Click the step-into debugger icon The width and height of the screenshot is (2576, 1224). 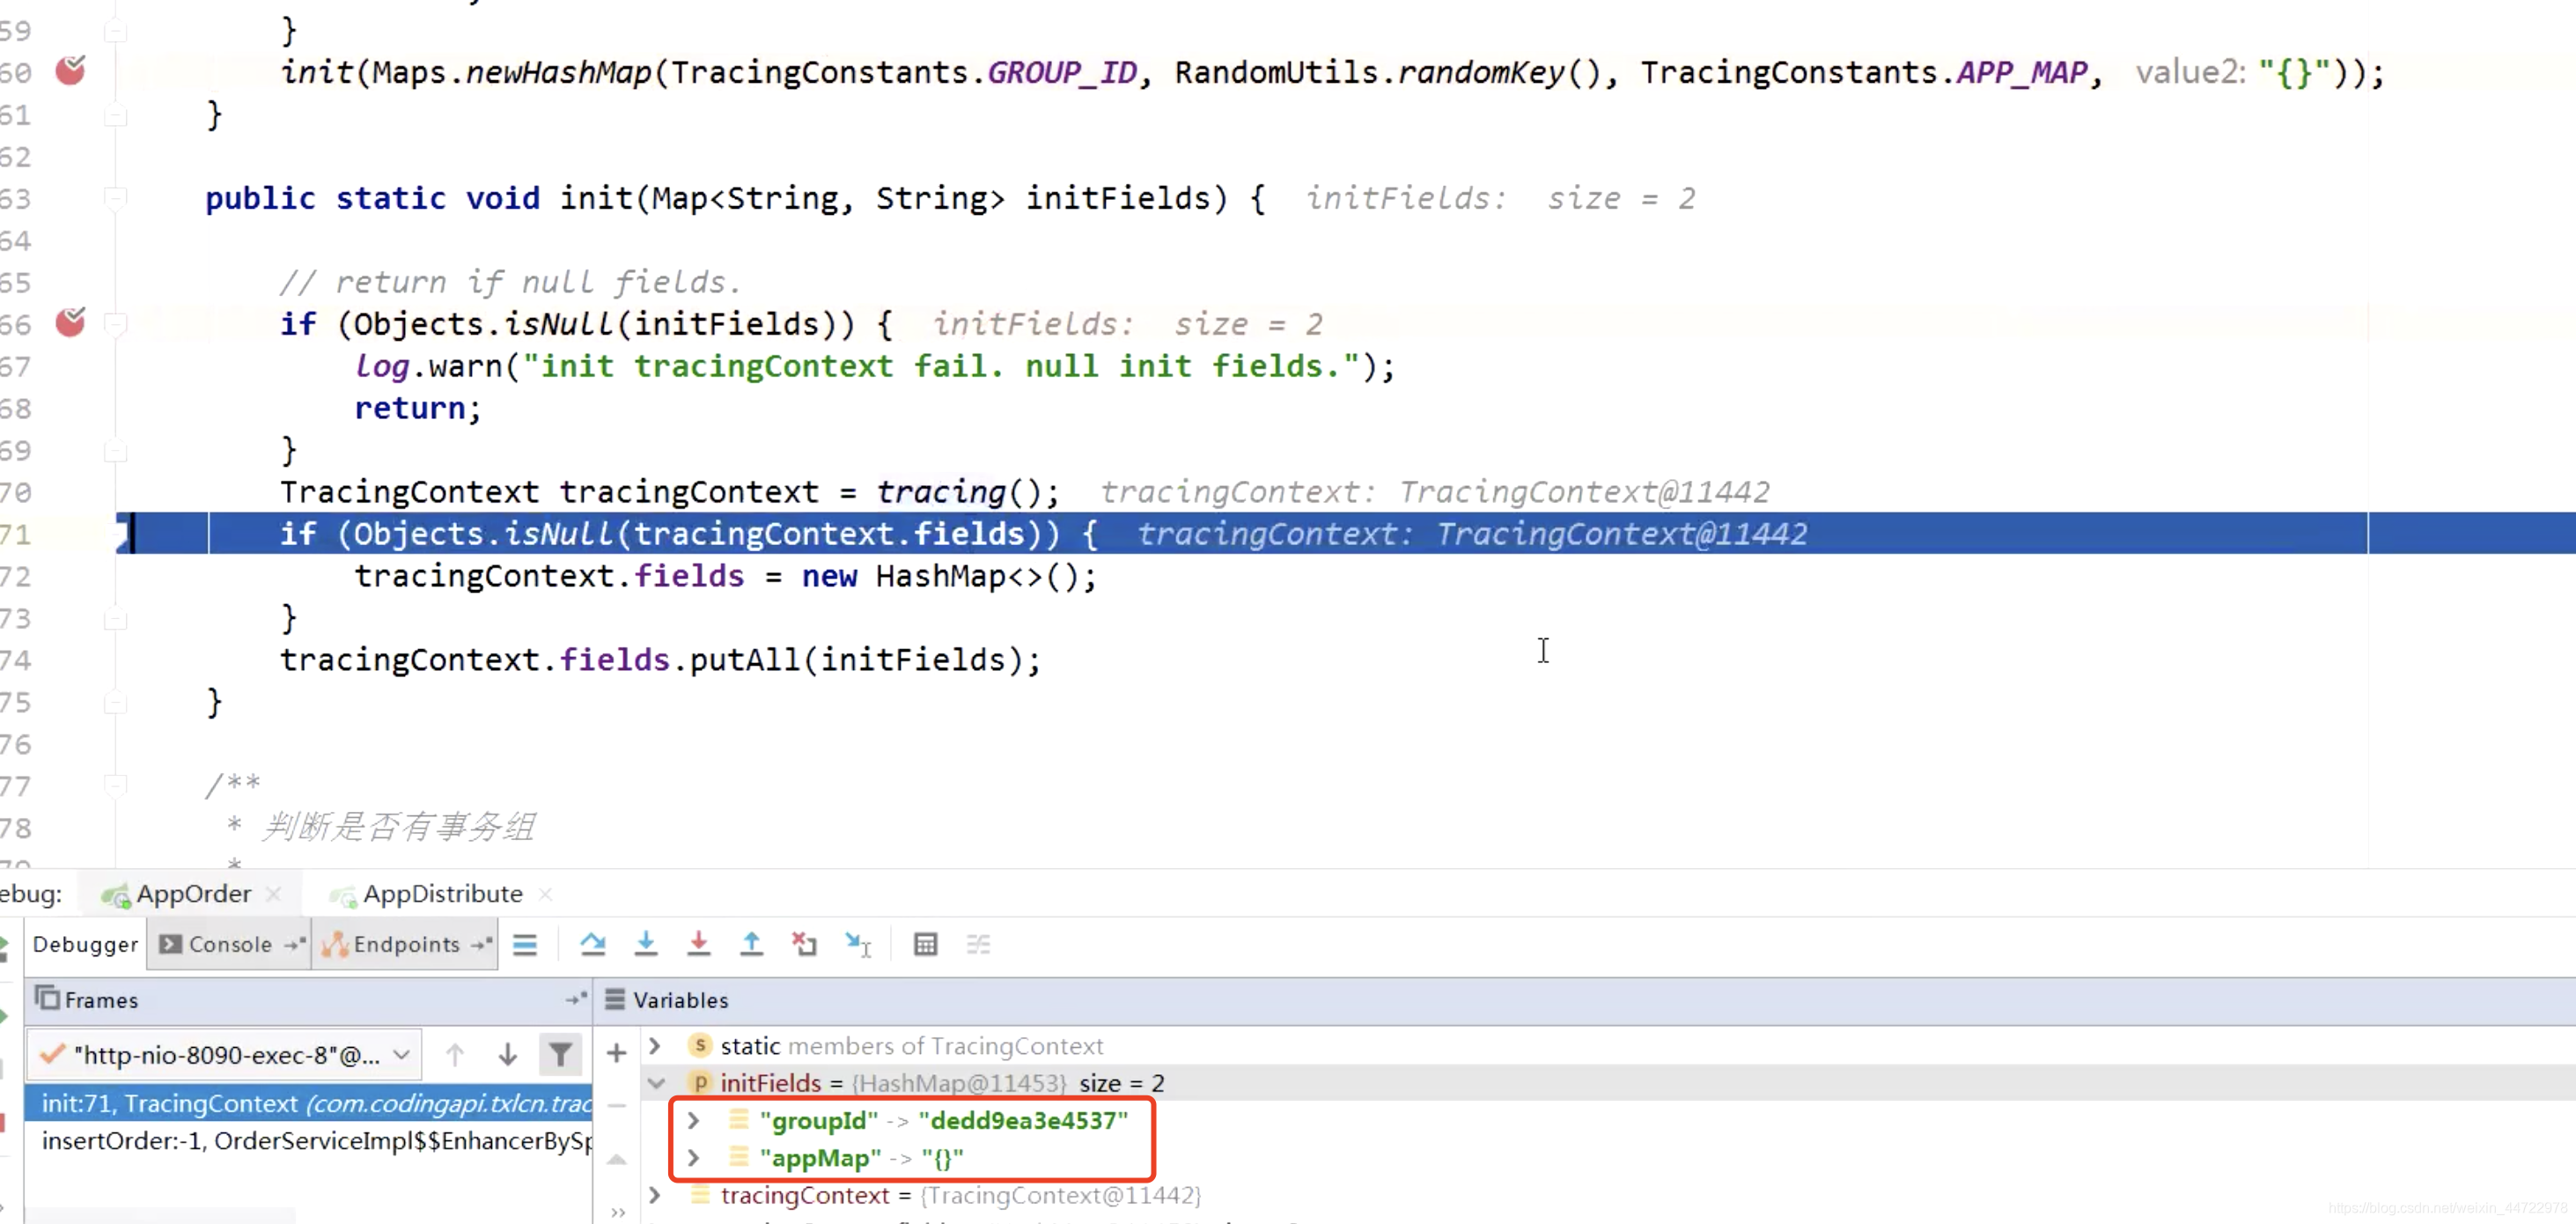pos(644,943)
